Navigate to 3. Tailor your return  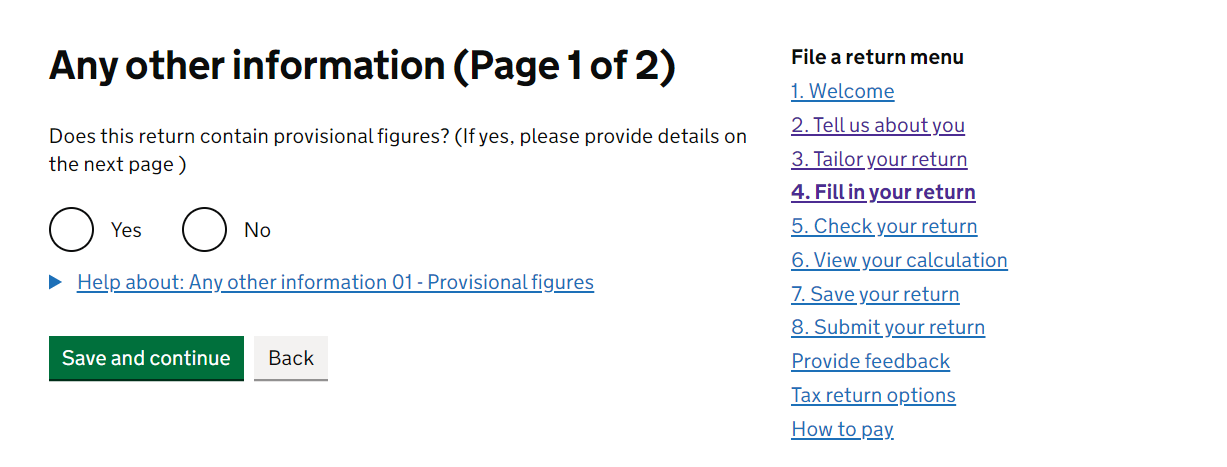click(879, 159)
